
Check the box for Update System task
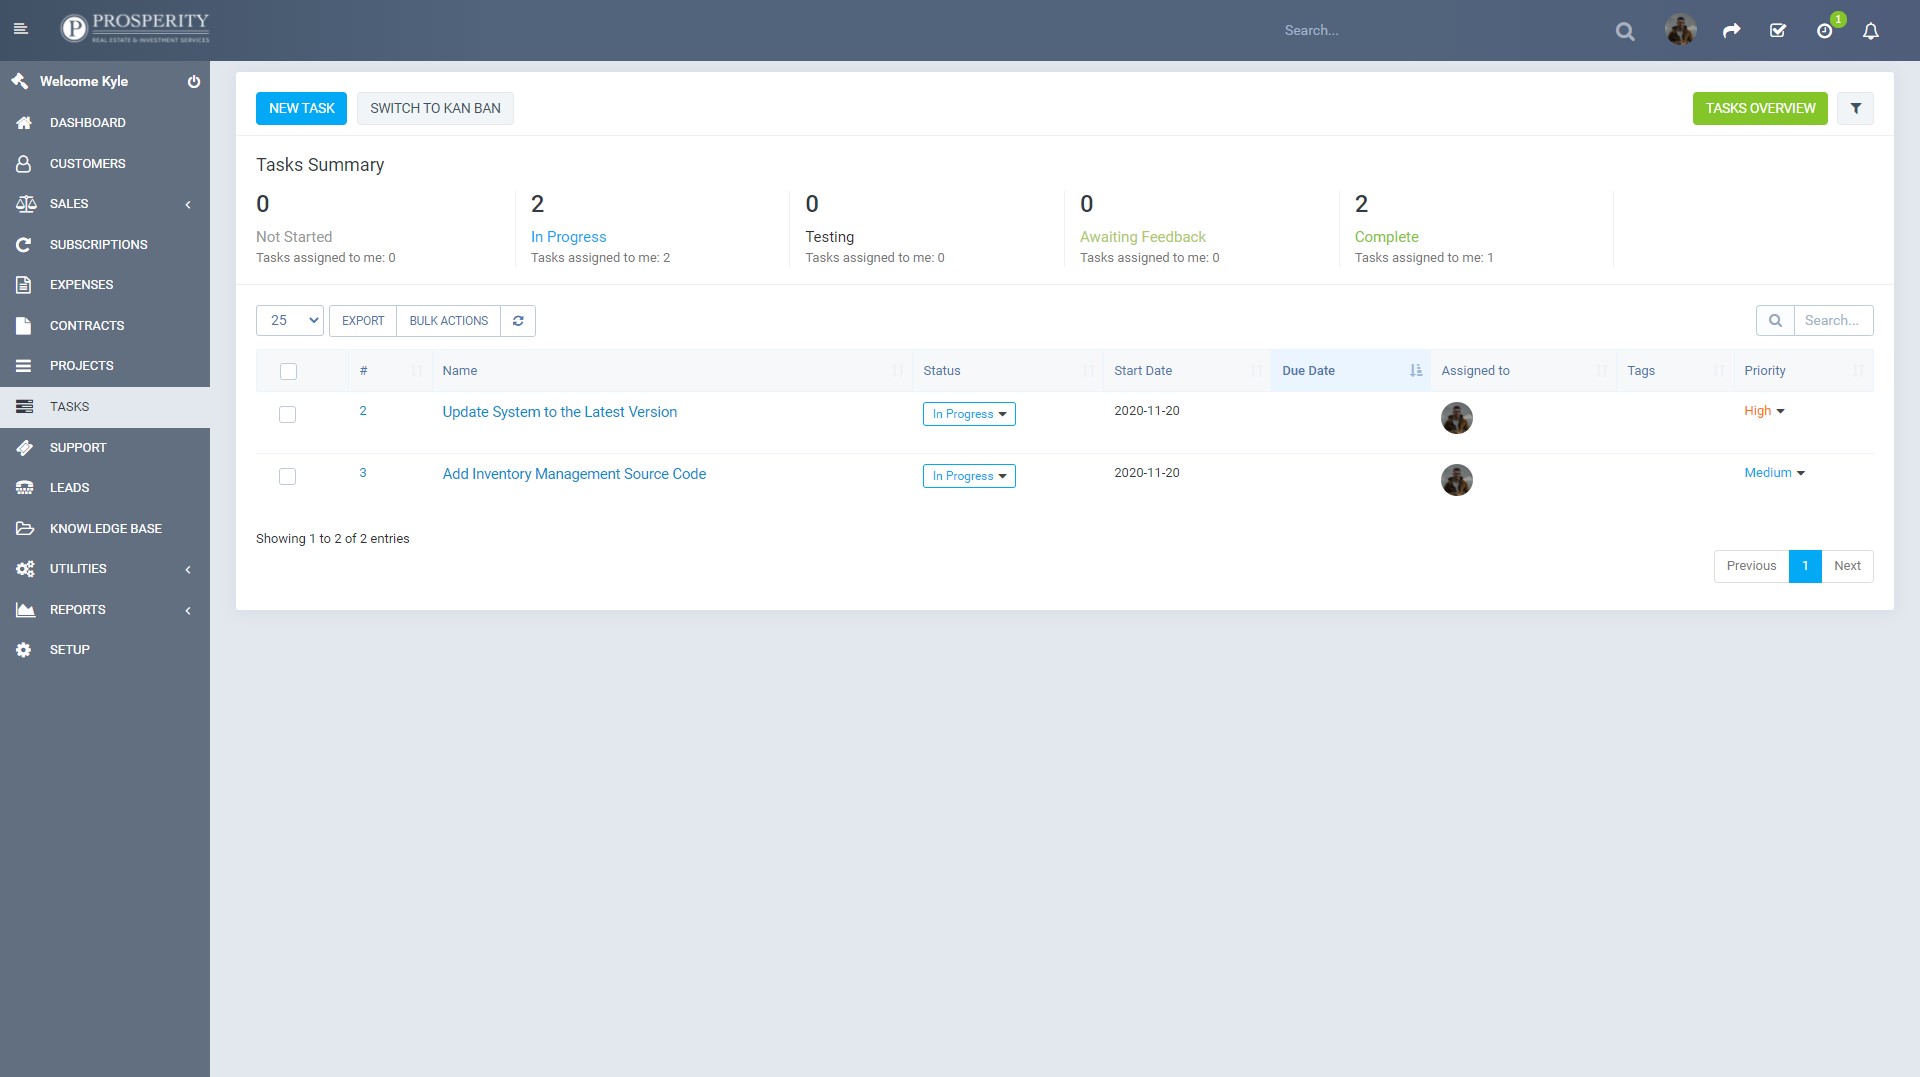click(287, 414)
